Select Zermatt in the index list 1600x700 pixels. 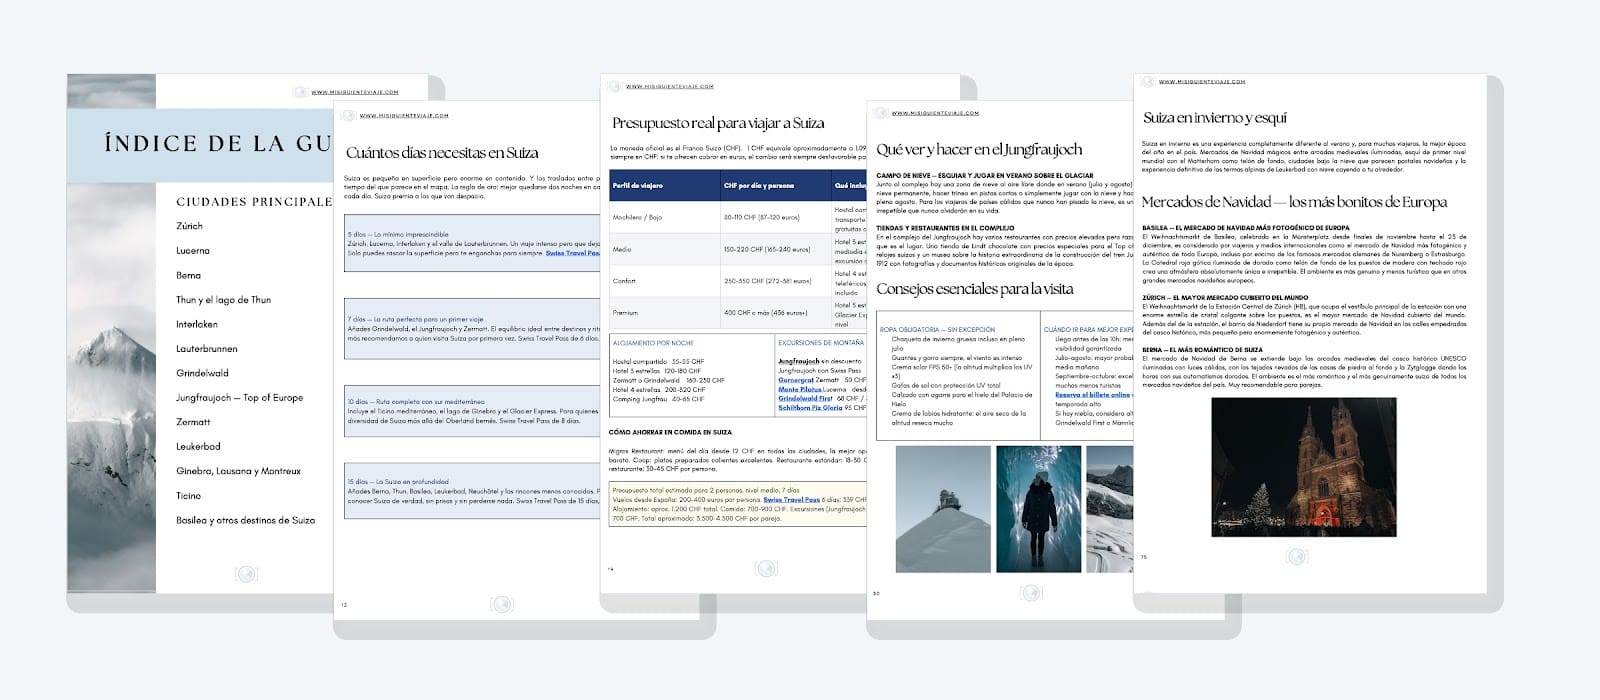[x=193, y=422]
